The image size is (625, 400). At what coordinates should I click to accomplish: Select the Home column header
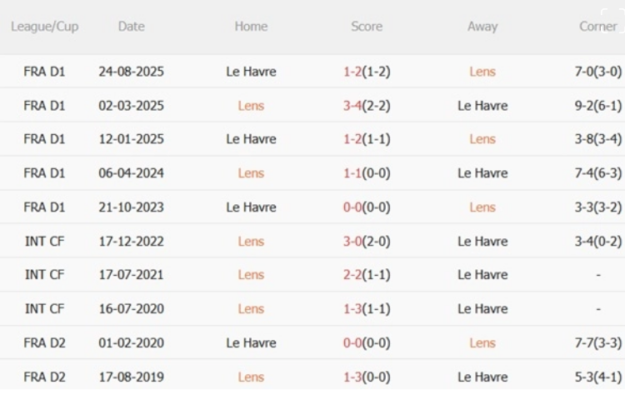(251, 27)
